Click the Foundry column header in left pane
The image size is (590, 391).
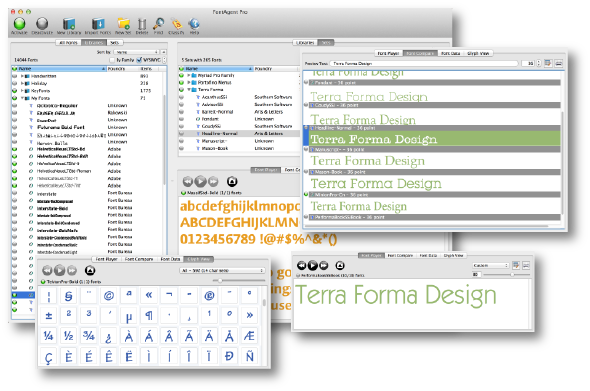click(x=123, y=69)
